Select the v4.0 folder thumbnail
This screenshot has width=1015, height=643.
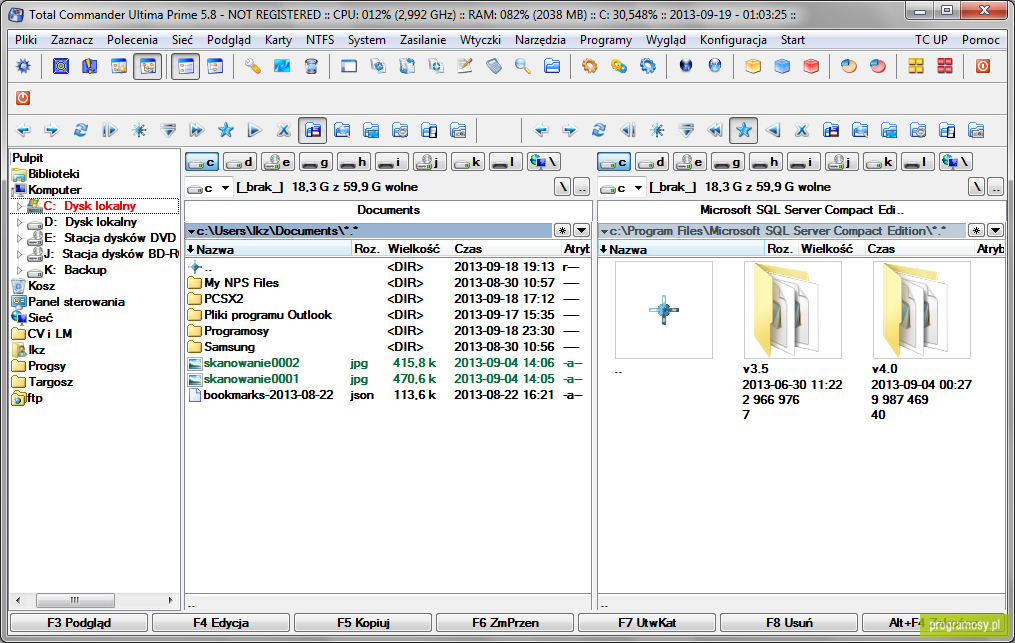921,310
